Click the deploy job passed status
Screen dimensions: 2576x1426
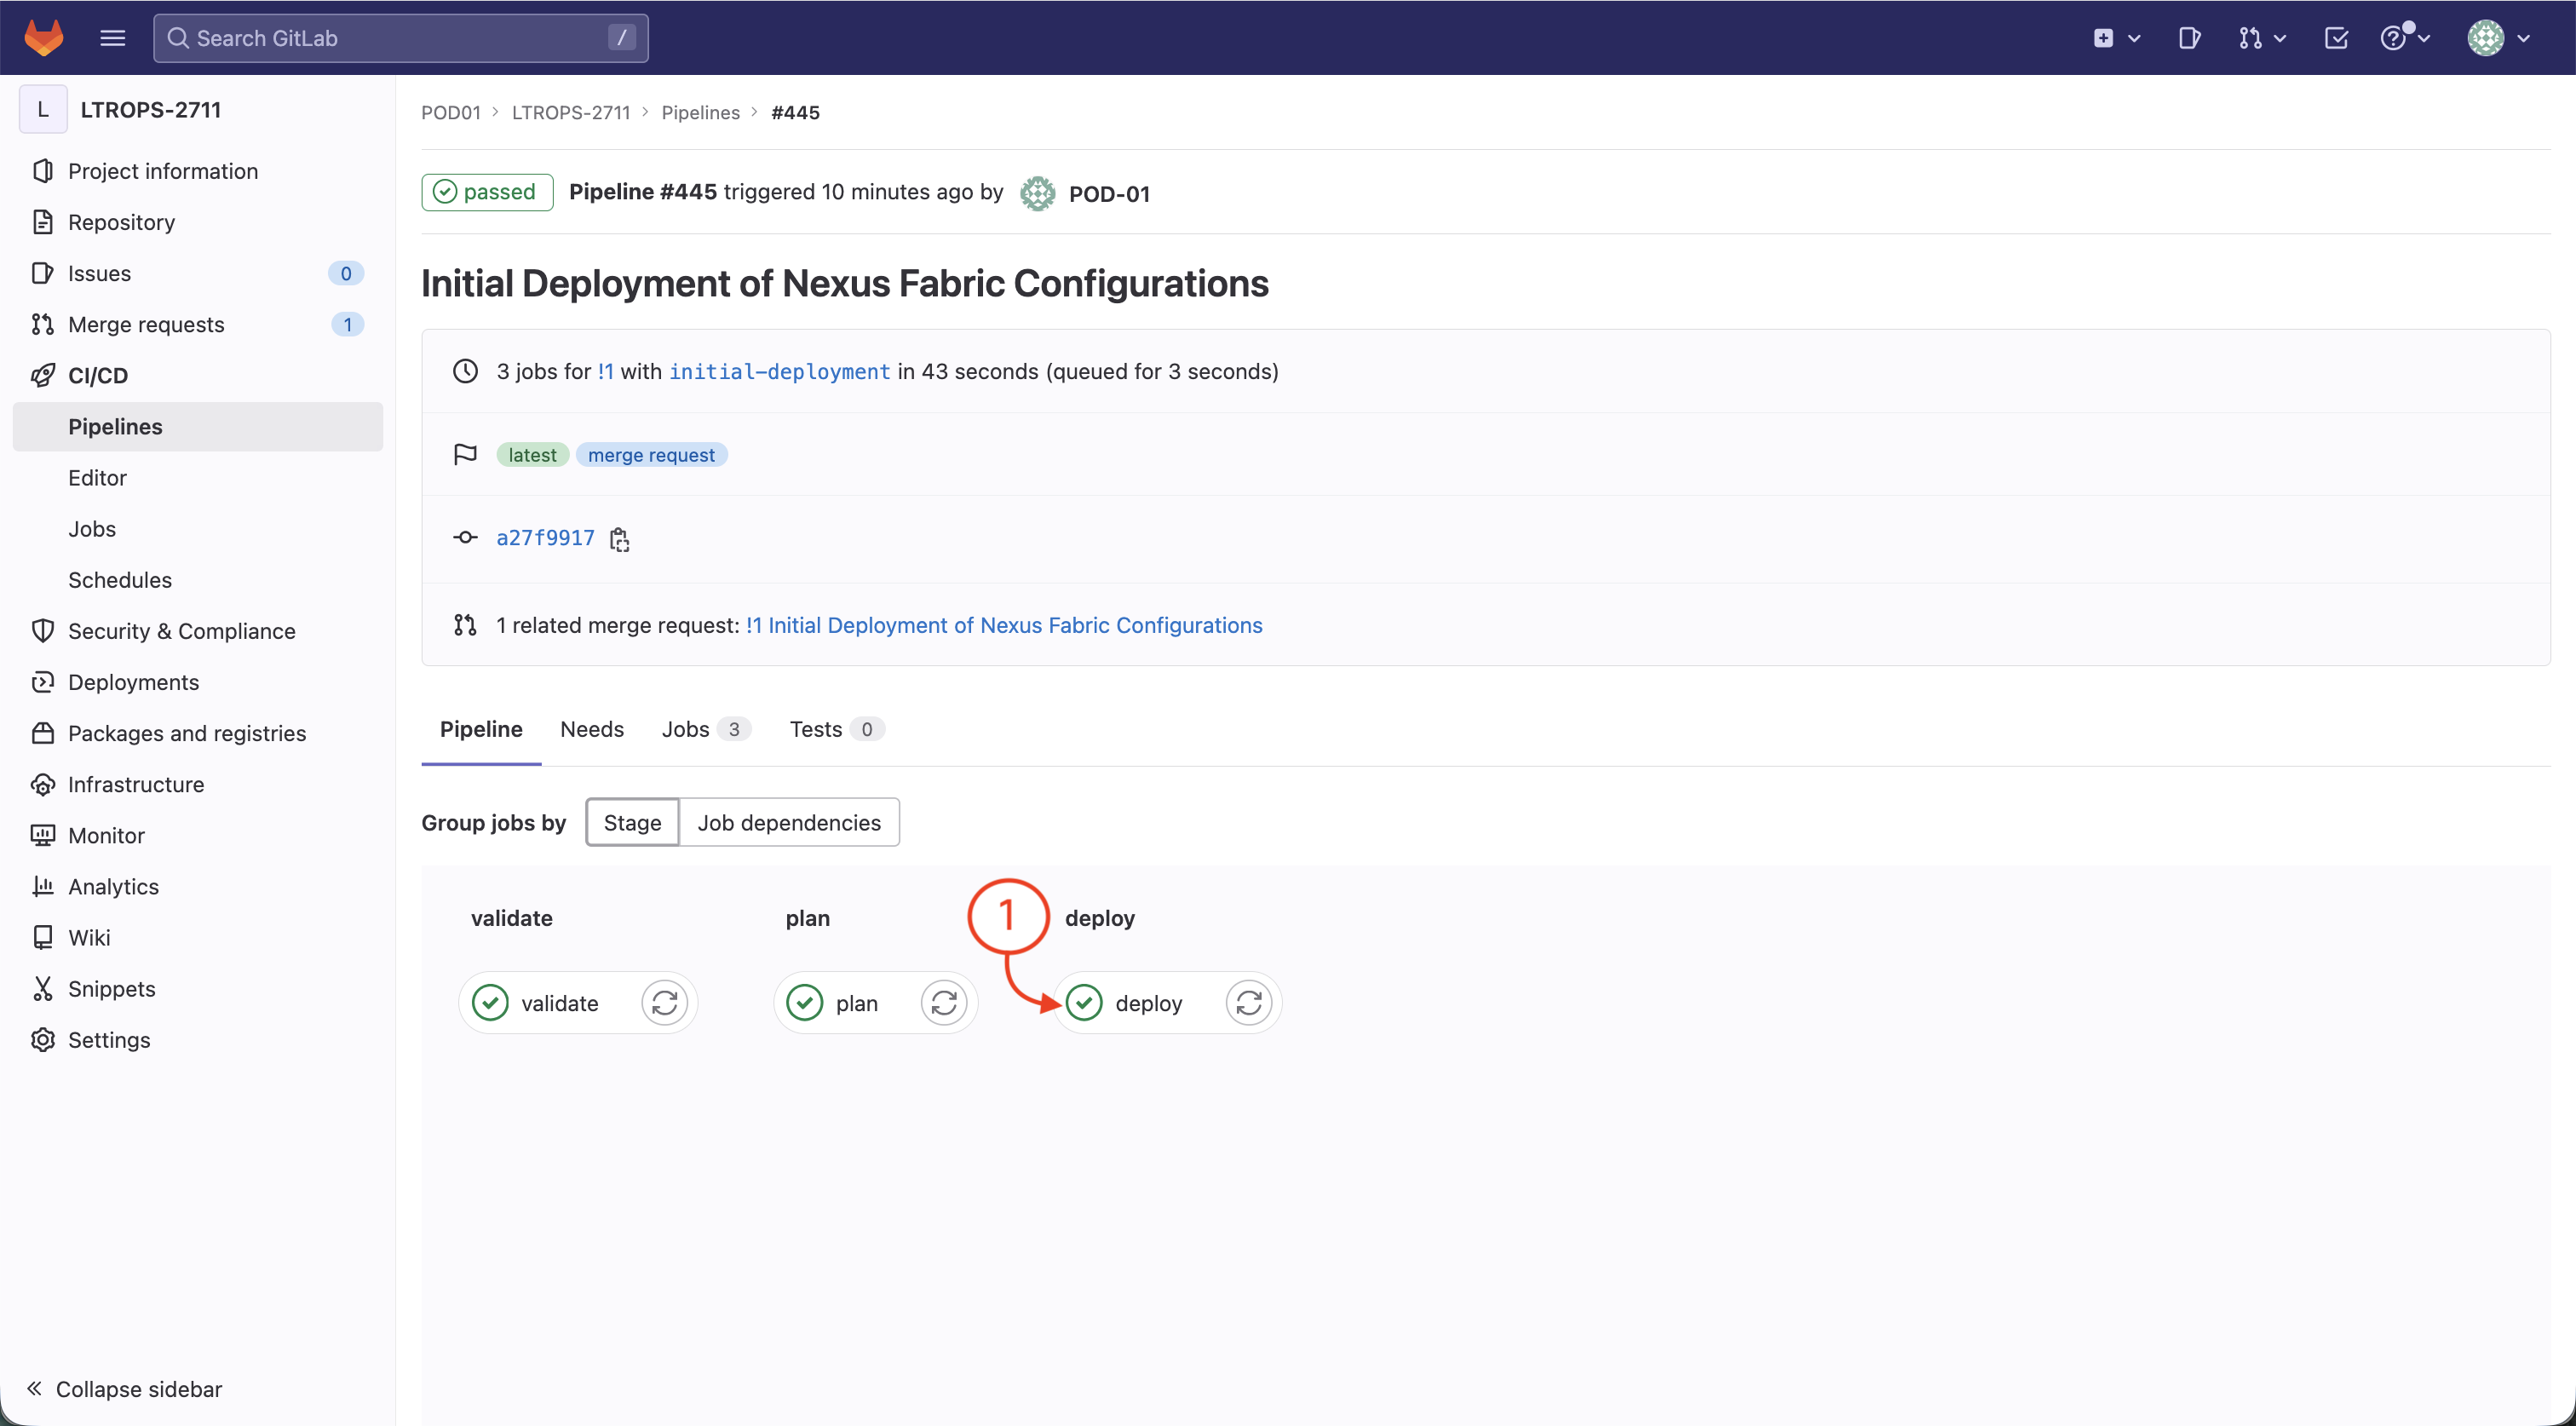(1084, 1002)
